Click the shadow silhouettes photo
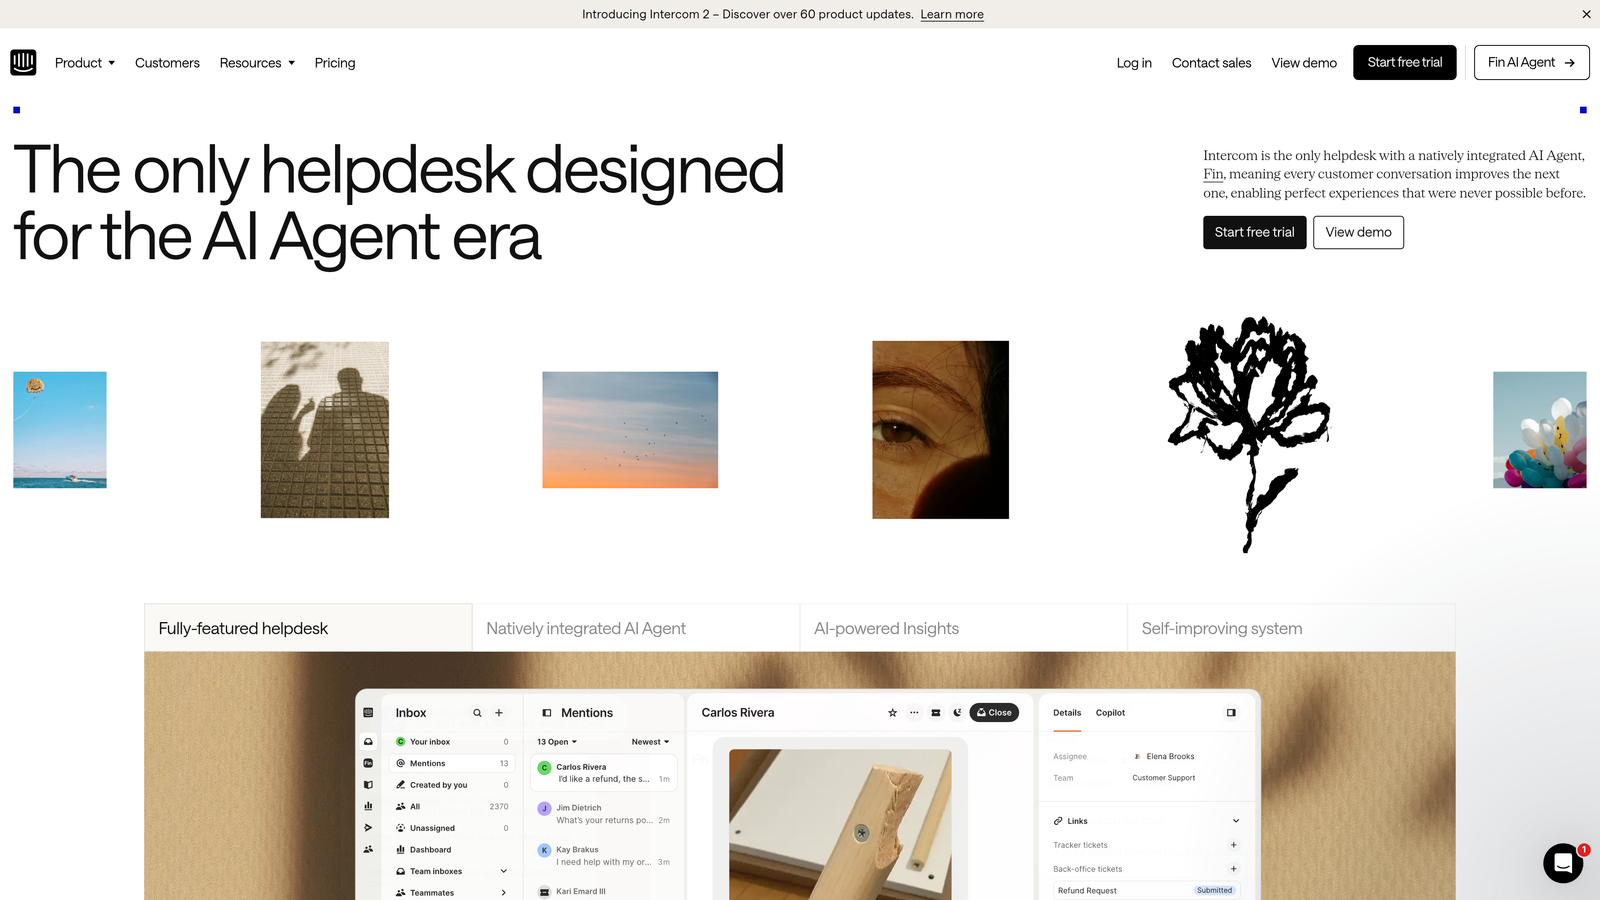 (x=325, y=430)
